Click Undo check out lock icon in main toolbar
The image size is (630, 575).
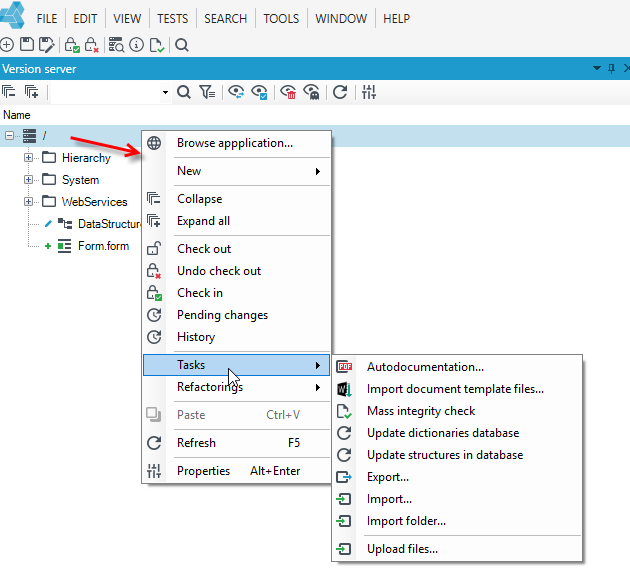pos(92,45)
